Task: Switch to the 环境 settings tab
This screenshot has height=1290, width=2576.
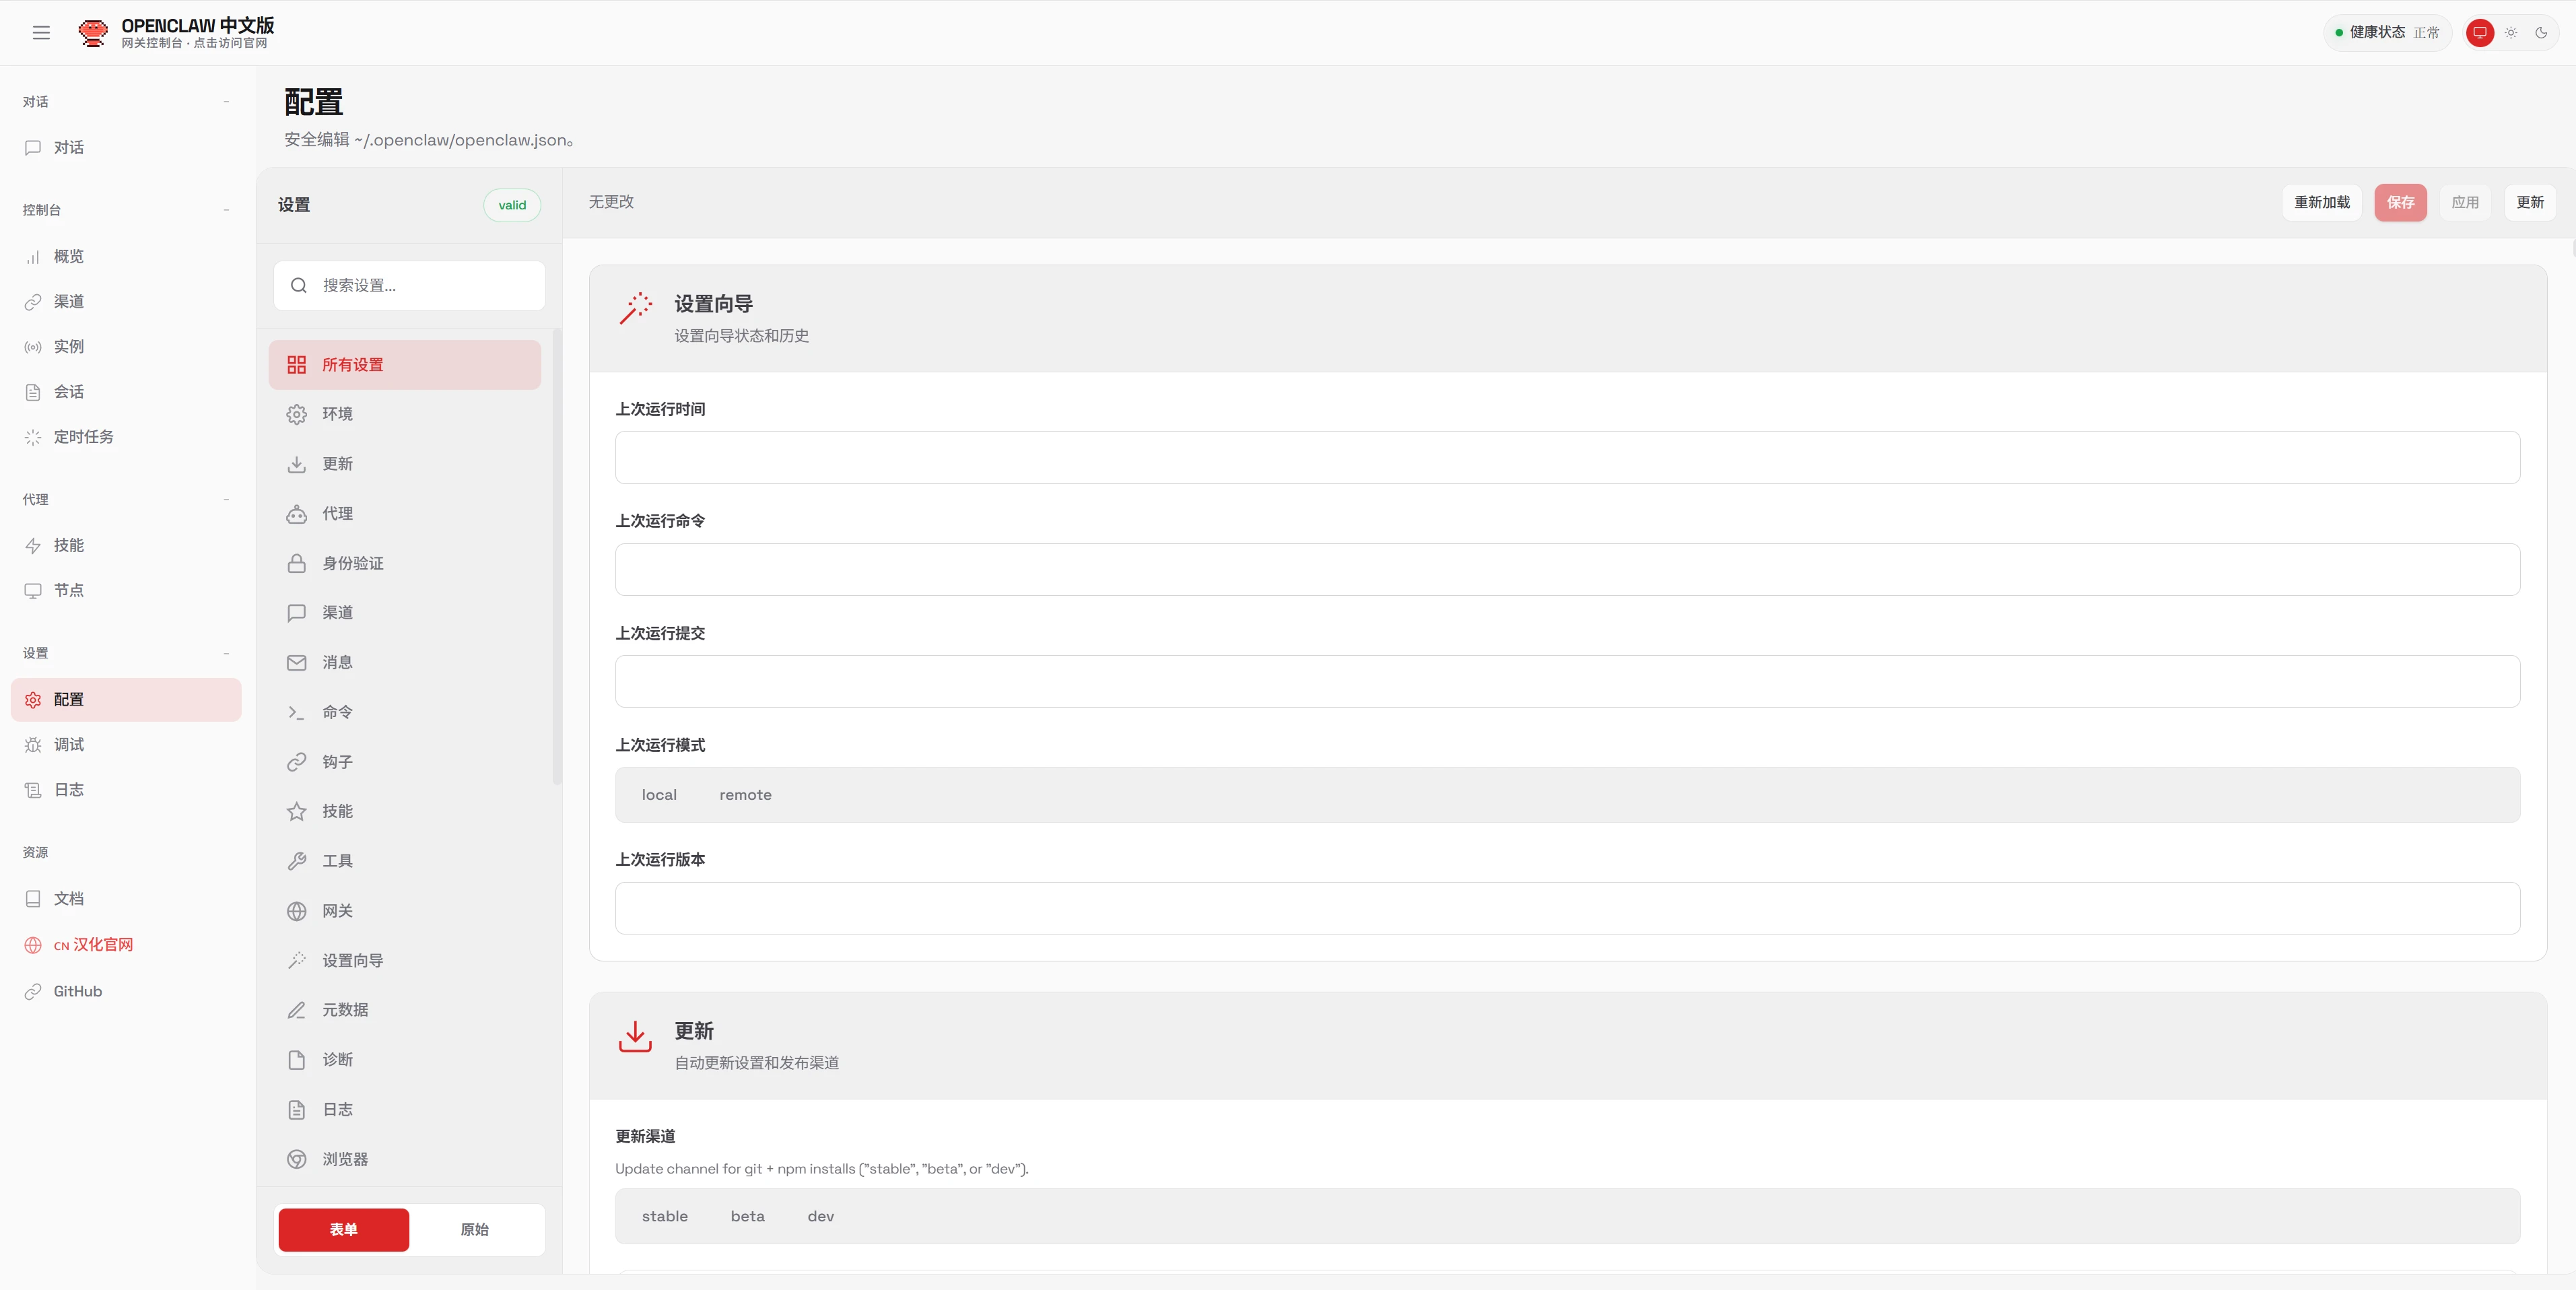Action: 336,414
